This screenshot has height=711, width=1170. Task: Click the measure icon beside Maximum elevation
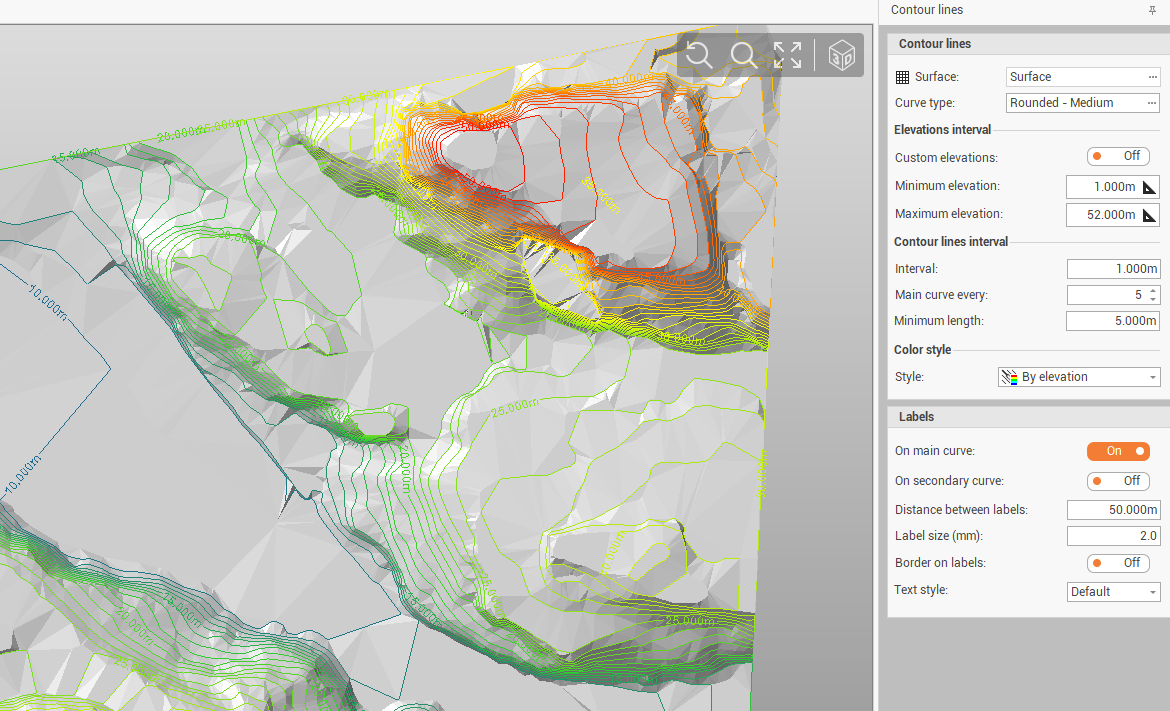[x=1149, y=215]
